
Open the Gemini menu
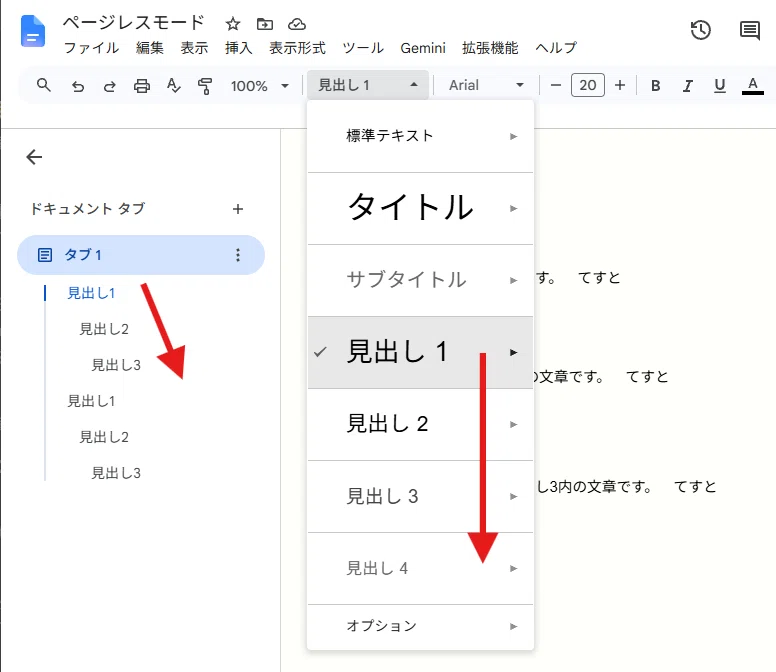point(423,48)
